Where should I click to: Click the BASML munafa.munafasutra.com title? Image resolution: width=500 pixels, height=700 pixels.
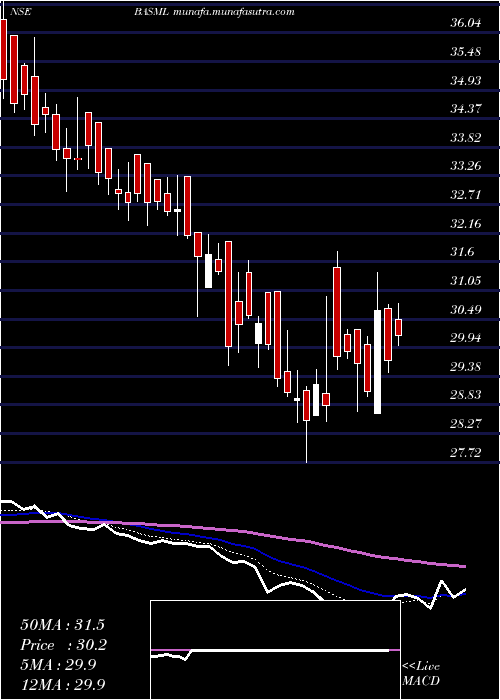coord(214,12)
